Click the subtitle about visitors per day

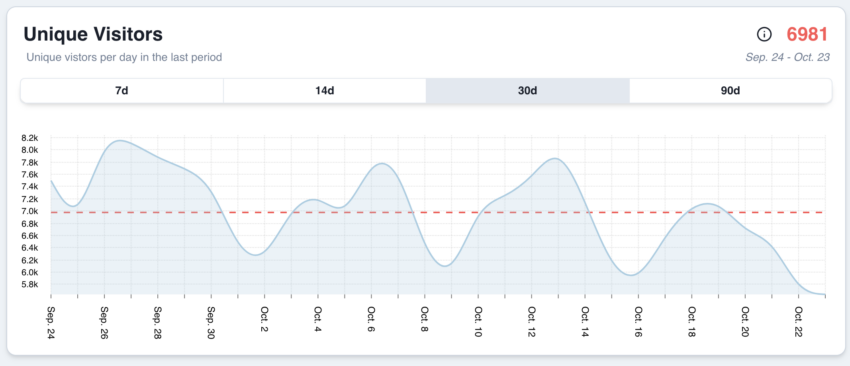point(124,57)
